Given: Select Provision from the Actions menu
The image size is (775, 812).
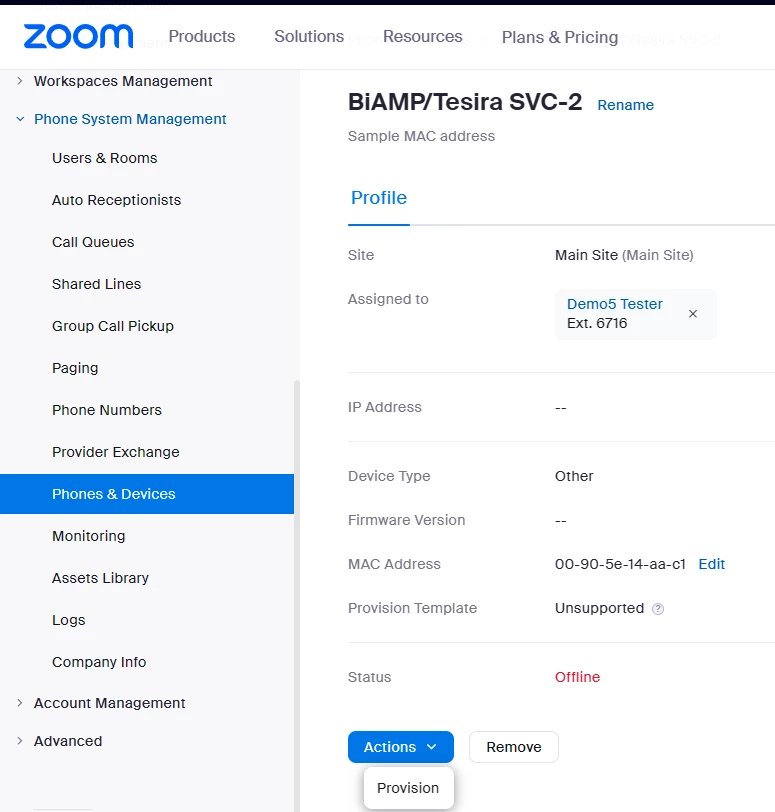Looking at the screenshot, I should [408, 788].
